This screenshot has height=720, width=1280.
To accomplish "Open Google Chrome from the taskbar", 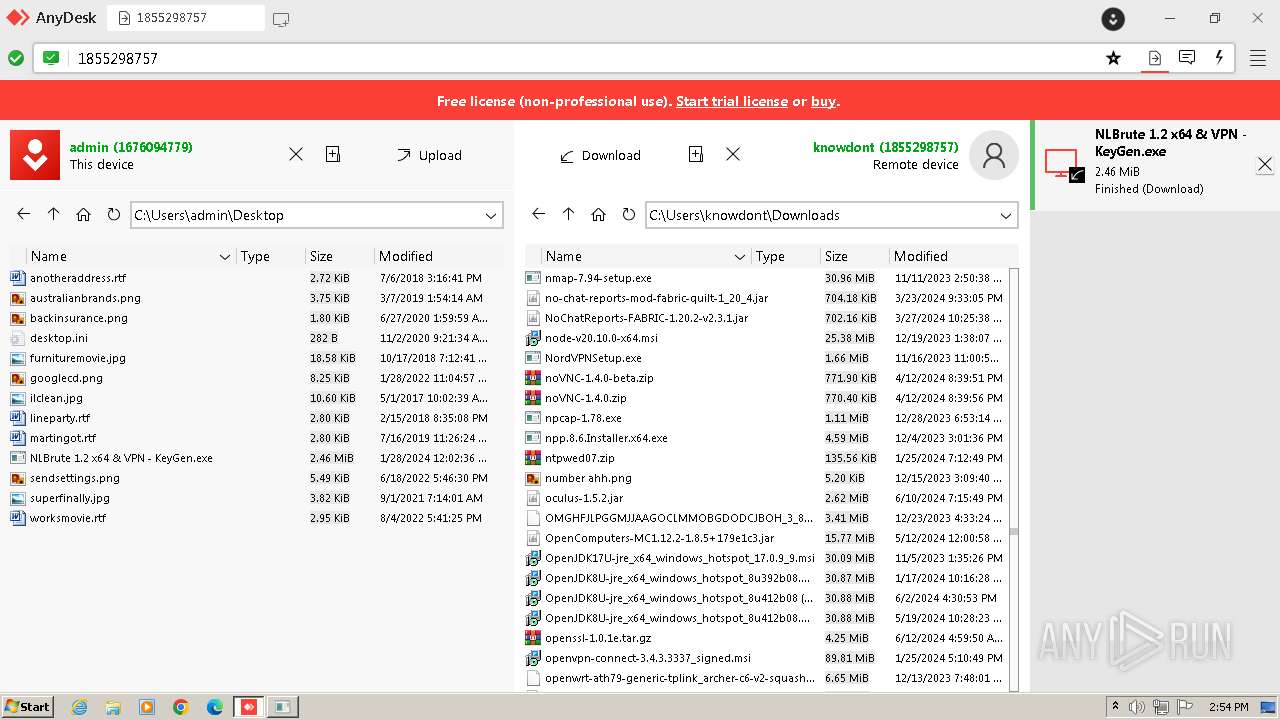I will [181, 707].
